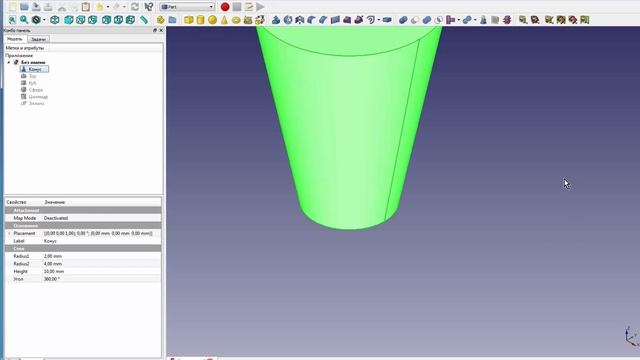Open redo history dropdown arrow

124,7
